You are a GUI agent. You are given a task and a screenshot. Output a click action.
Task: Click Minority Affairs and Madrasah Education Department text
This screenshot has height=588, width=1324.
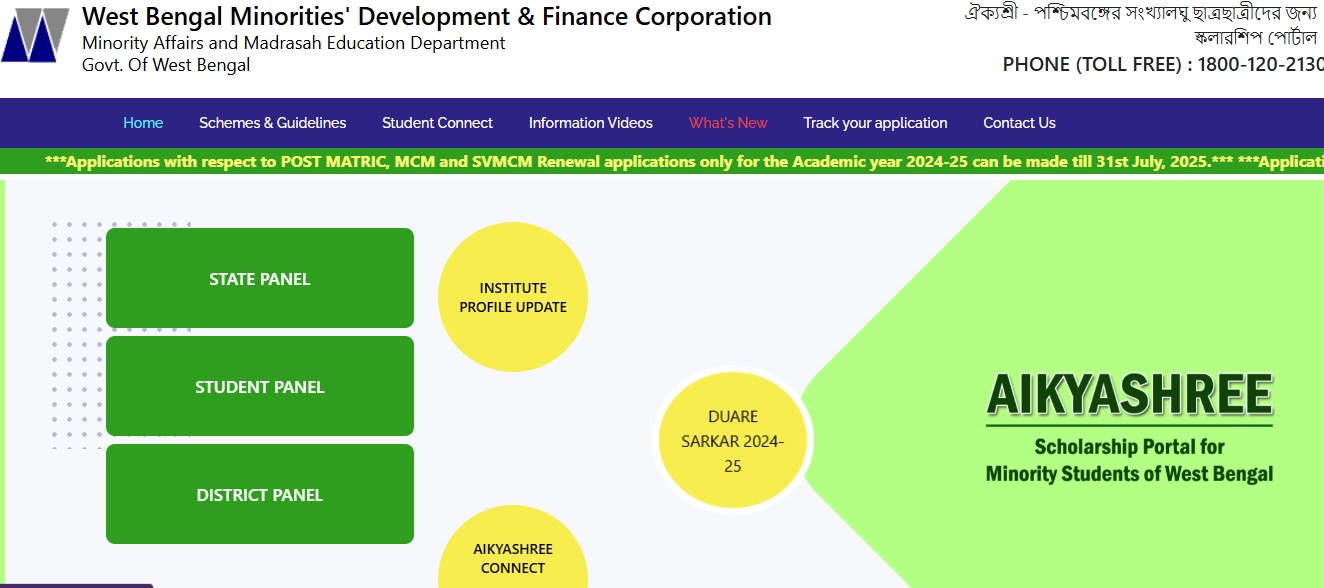point(294,43)
